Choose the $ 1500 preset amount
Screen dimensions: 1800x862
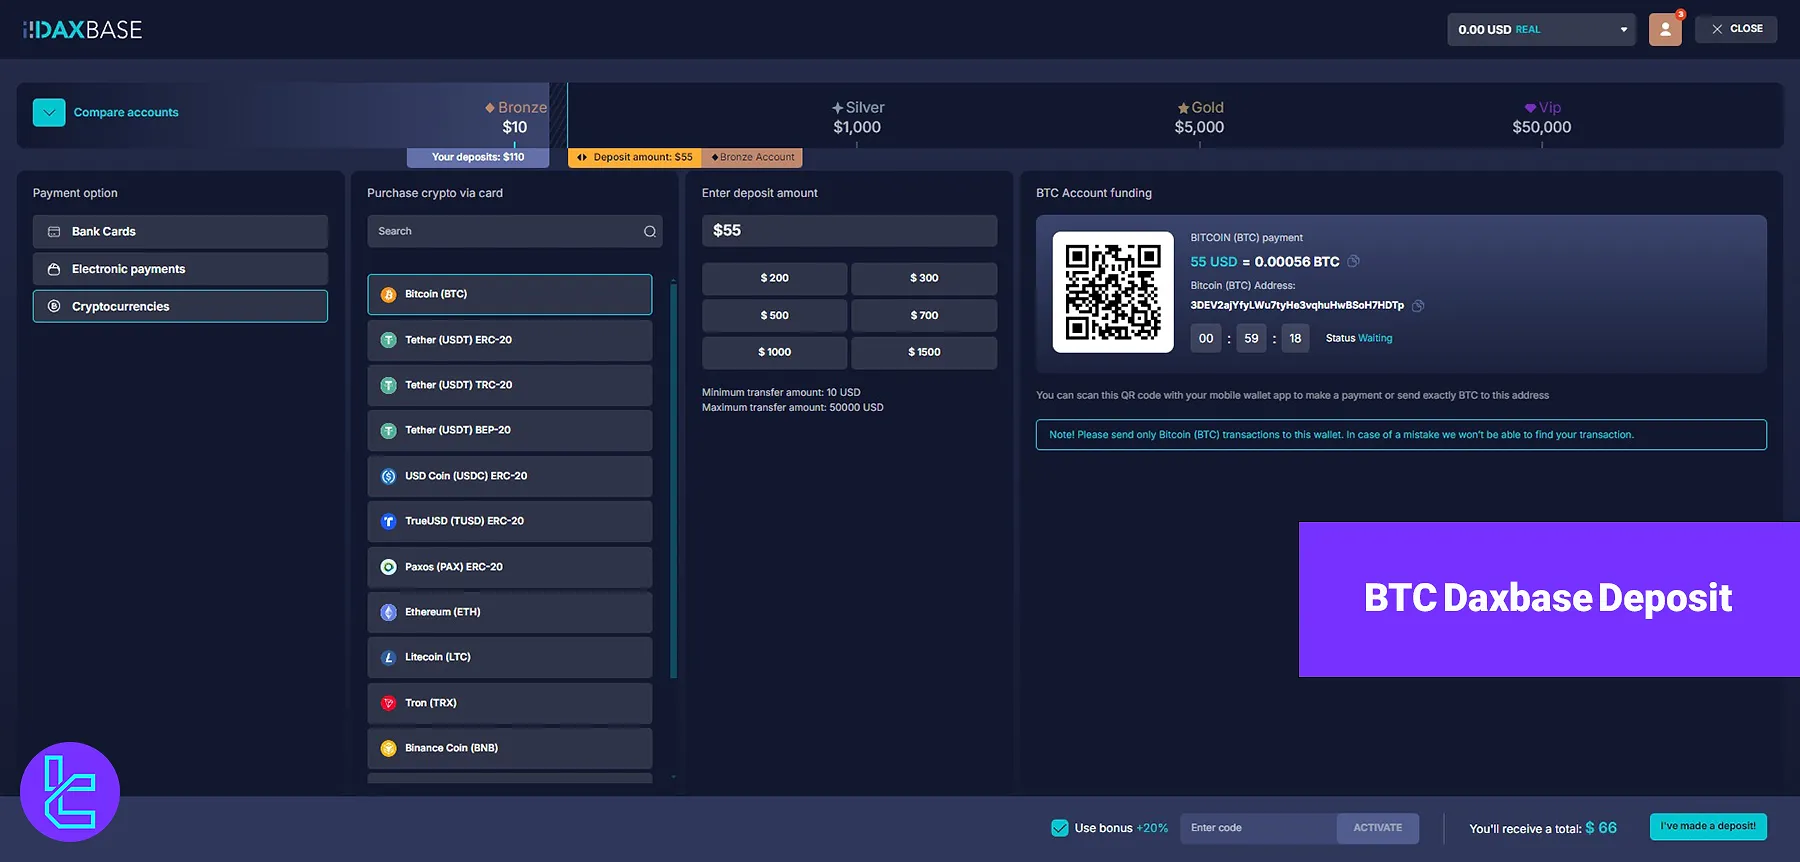click(x=924, y=352)
